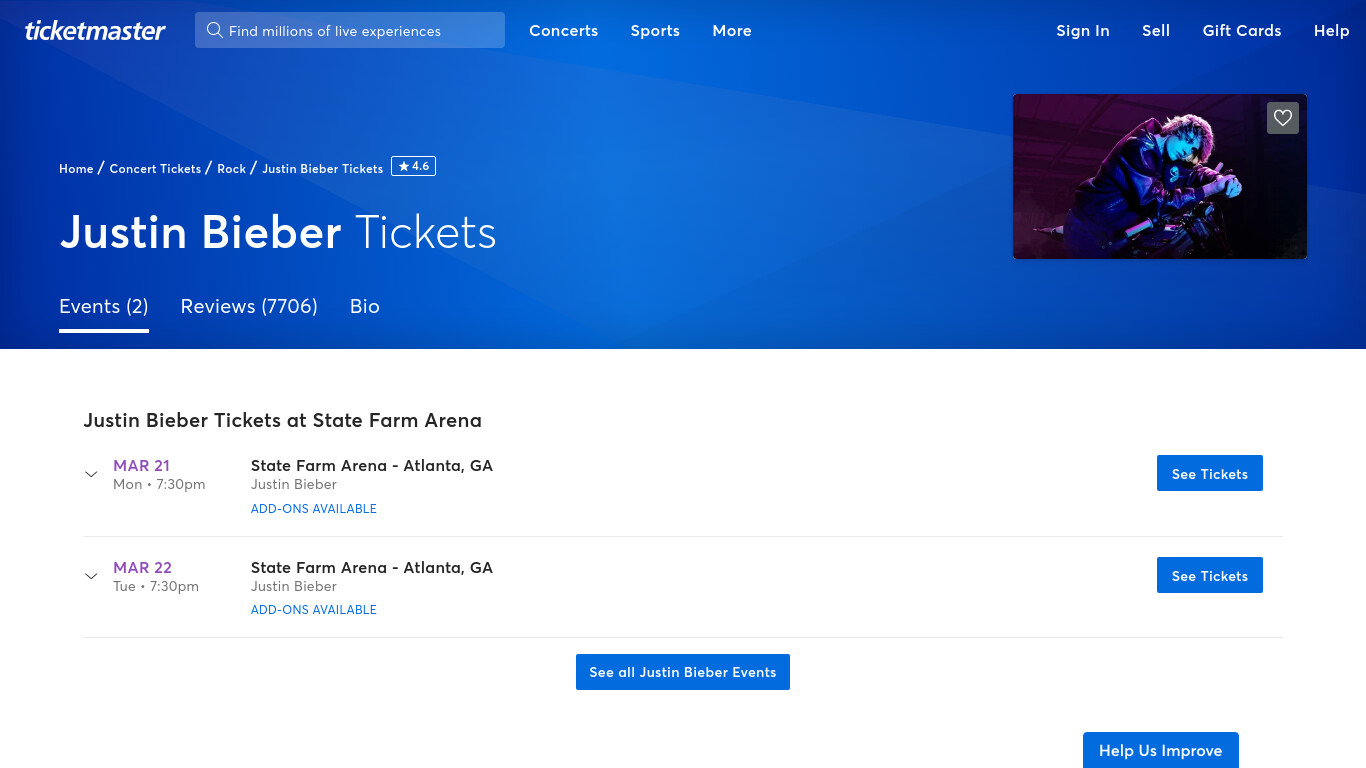
Task: Toggle the heart favorite icon on artist photo
Action: (x=1283, y=118)
